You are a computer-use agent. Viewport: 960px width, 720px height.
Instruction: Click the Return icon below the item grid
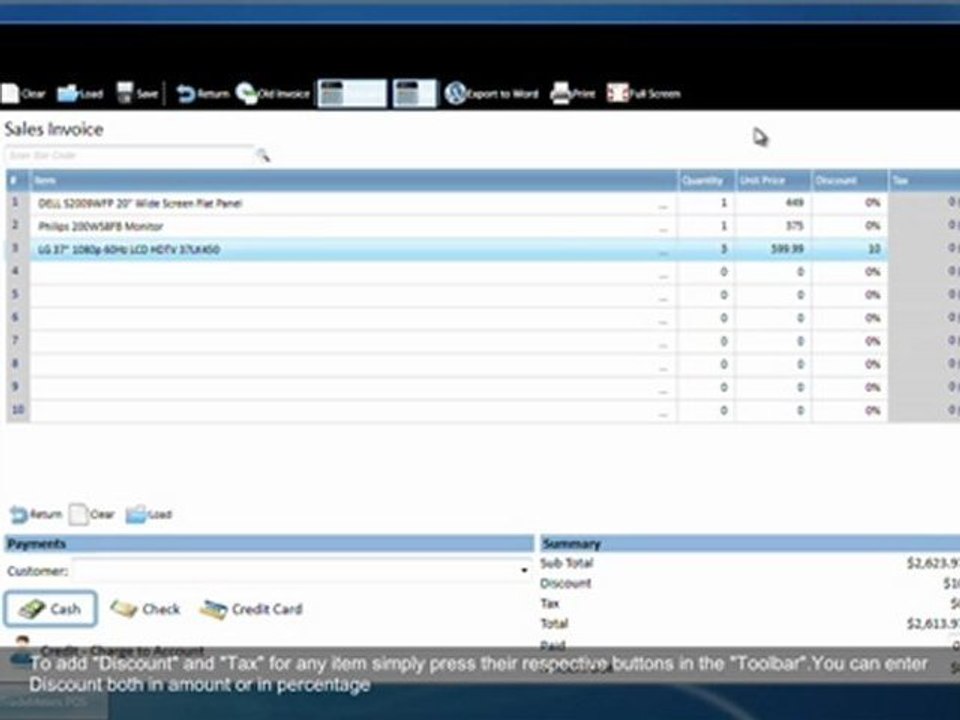click(36, 514)
